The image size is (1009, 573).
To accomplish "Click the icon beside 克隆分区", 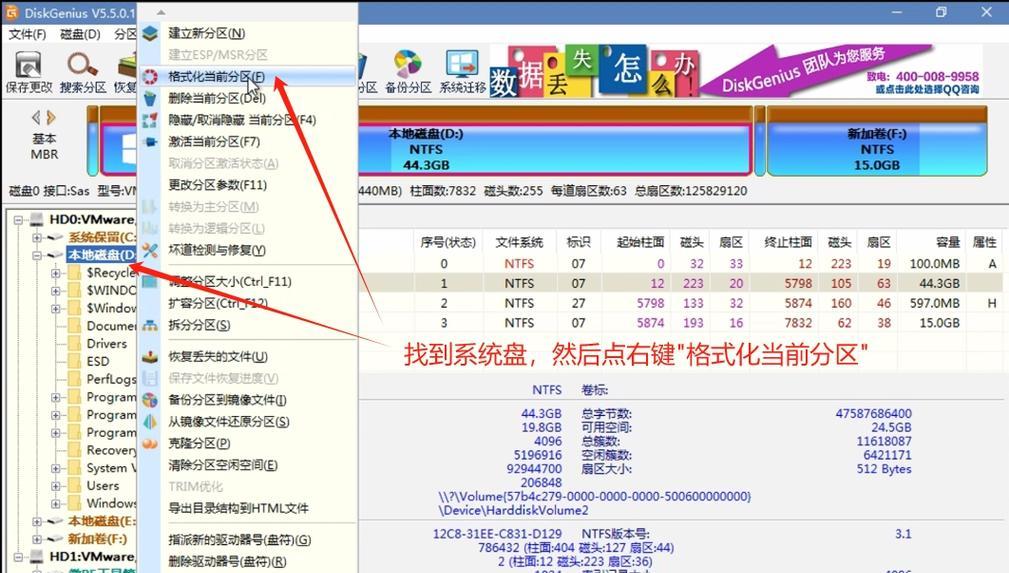I will pyautogui.click(x=150, y=444).
